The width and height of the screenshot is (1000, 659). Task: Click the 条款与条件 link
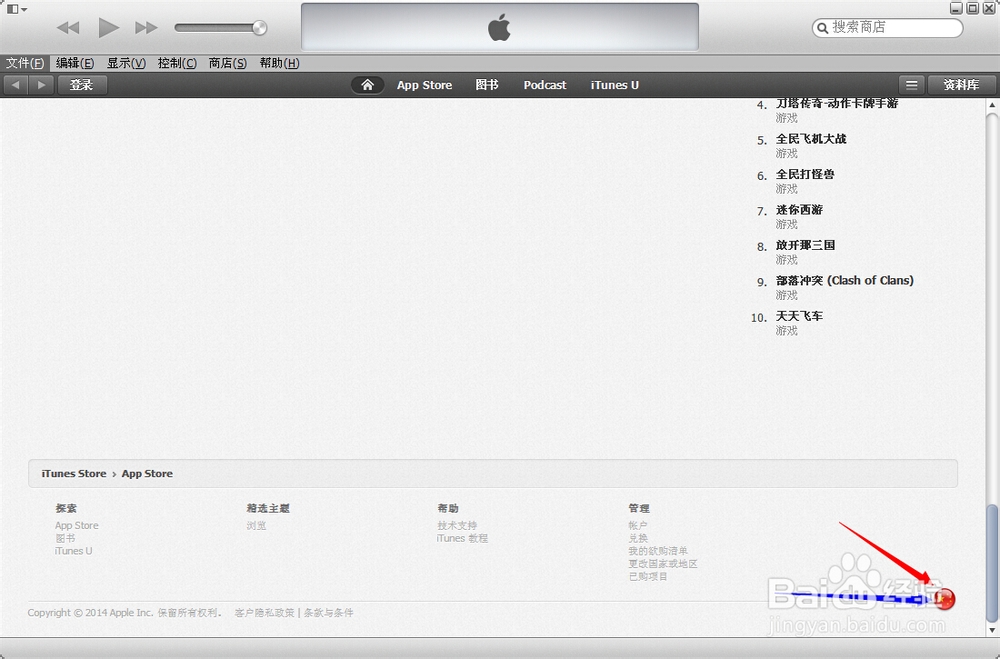click(x=328, y=613)
